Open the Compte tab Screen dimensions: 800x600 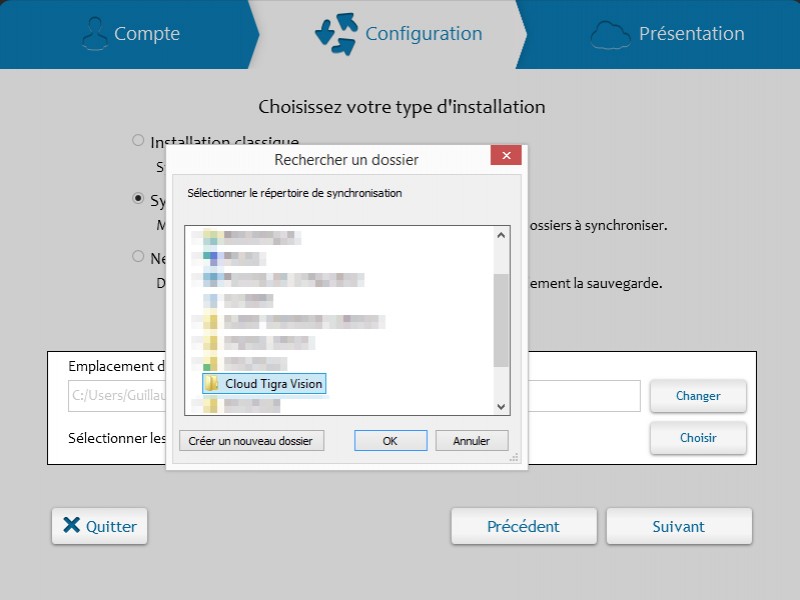130,34
